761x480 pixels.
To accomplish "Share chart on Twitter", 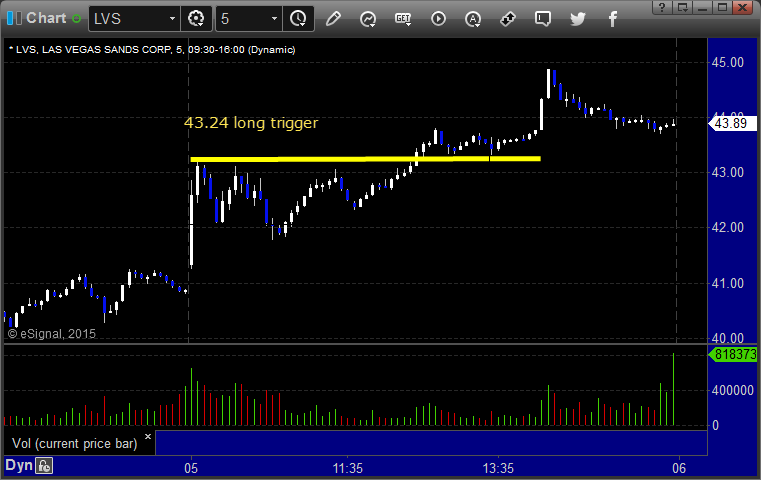I will [578, 19].
